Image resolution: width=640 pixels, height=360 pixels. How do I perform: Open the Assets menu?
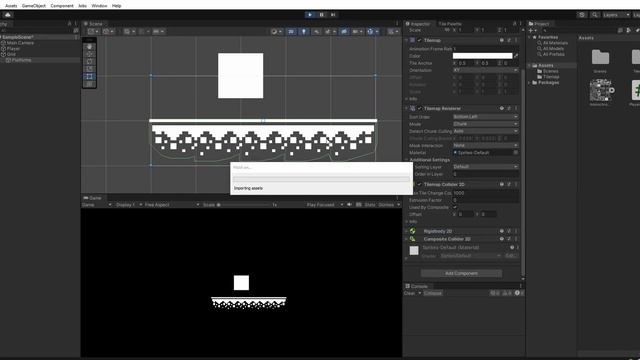(11, 6)
